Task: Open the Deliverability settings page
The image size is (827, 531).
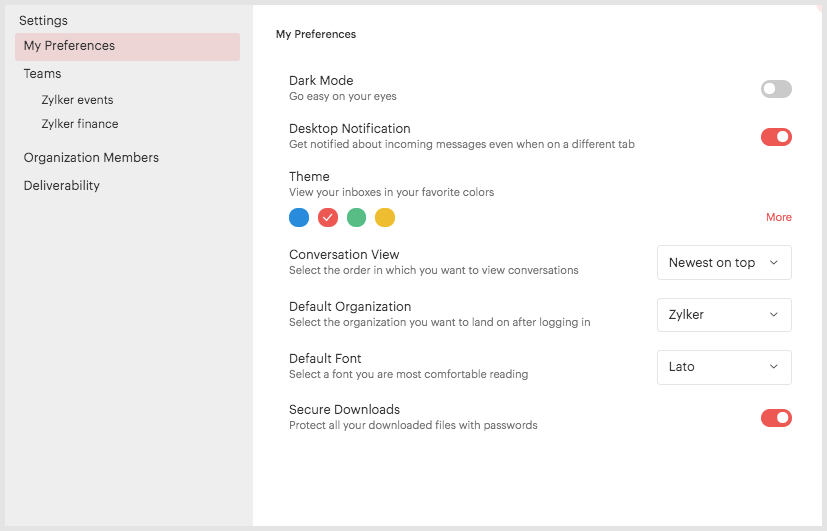Action: [62, 186]
